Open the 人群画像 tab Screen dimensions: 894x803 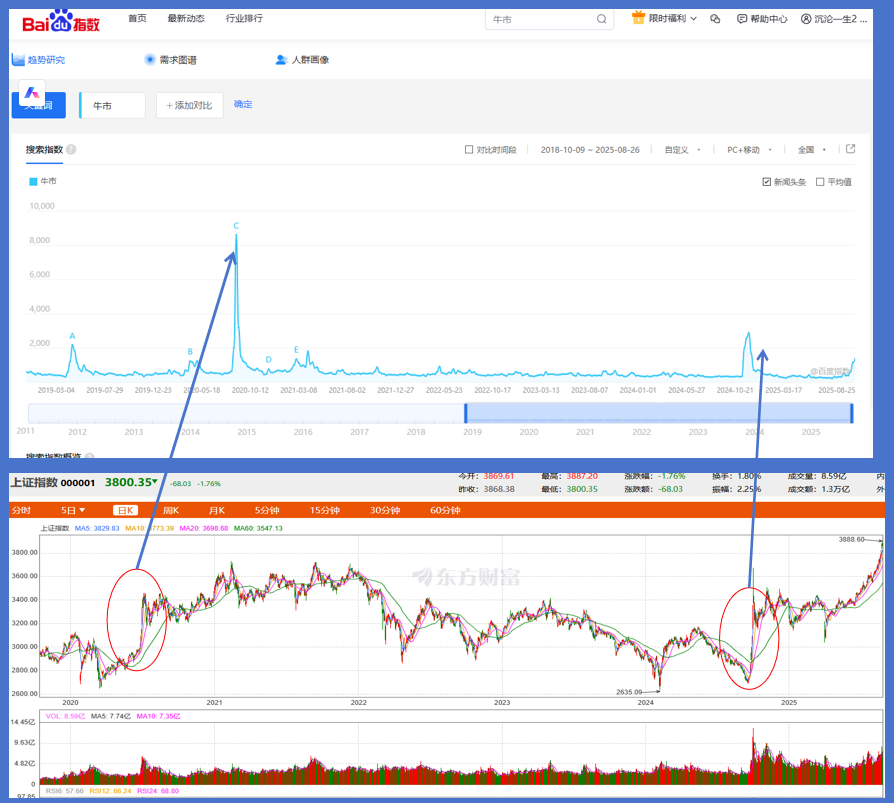(302, 60)
